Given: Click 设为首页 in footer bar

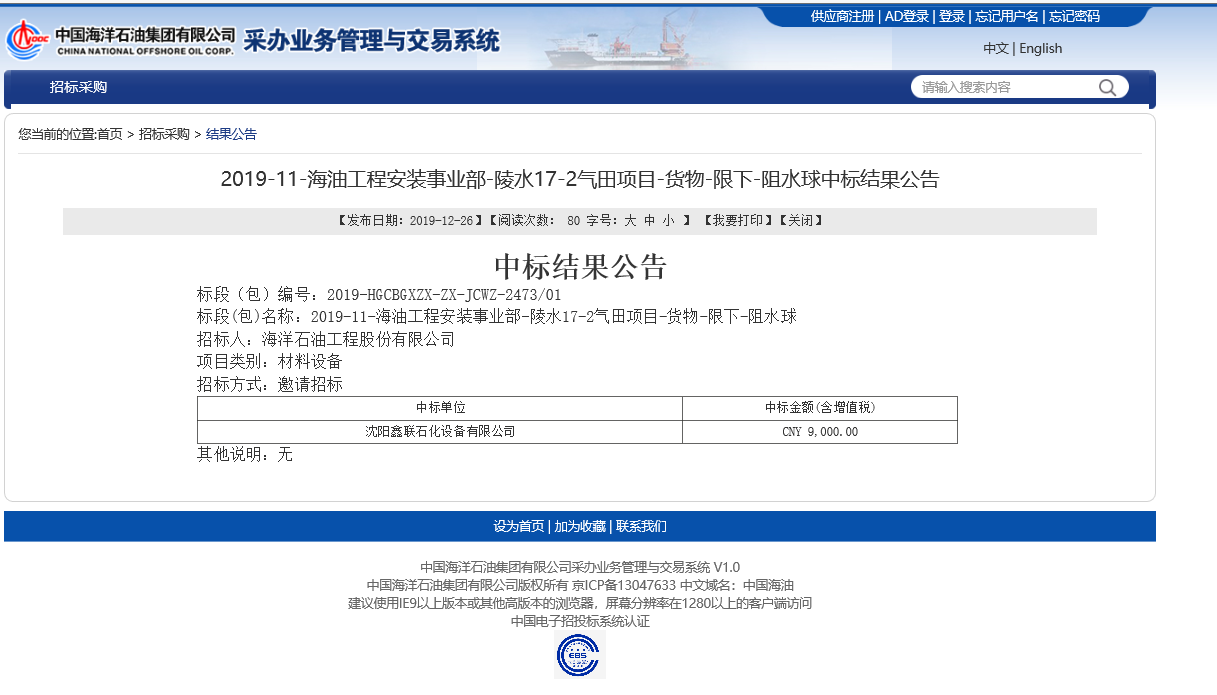Looking at the screenshot, I should tap(519, 526).
